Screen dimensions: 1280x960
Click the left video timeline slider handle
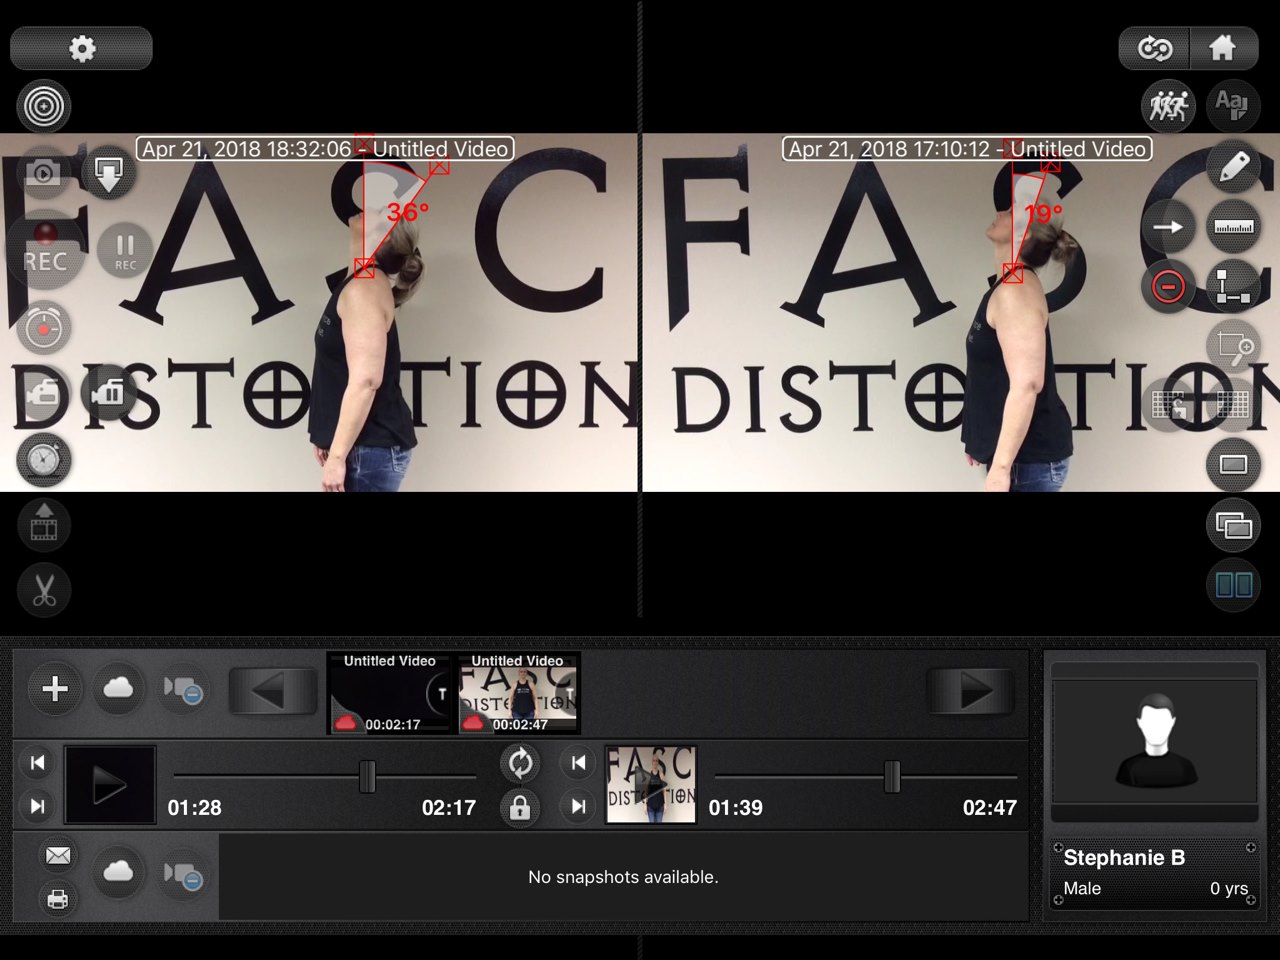tap(367, 776)
